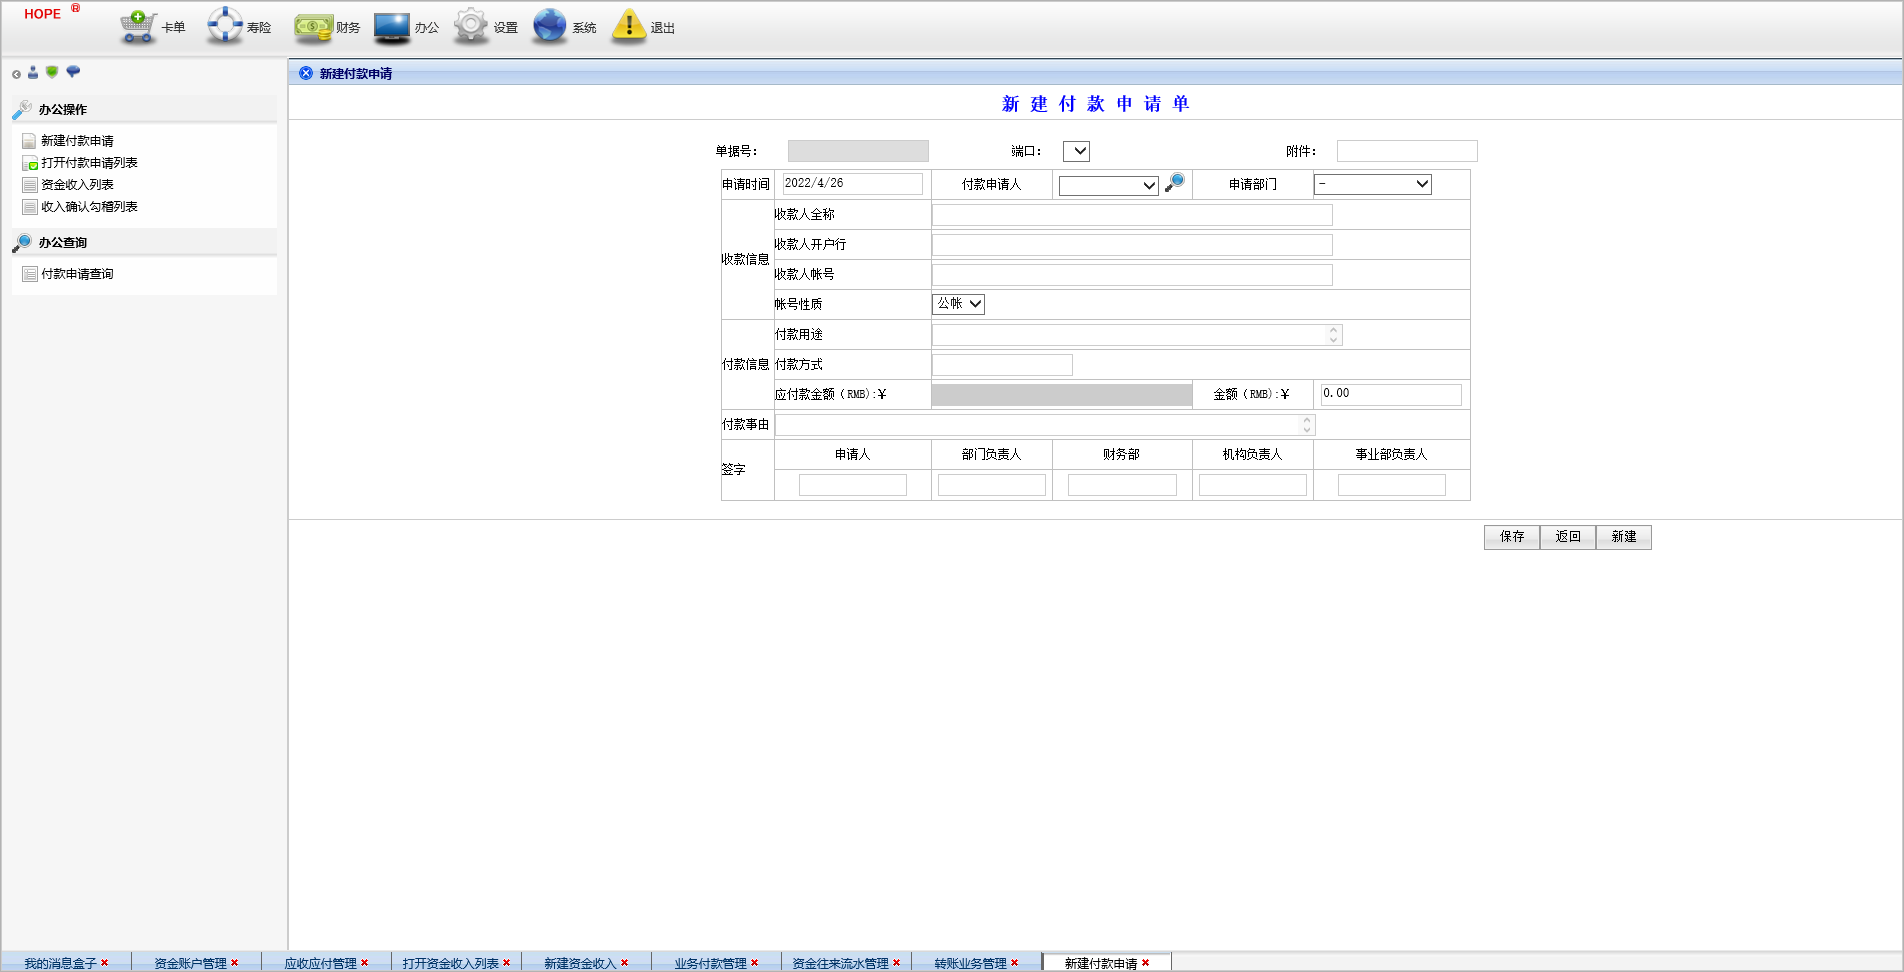Open the 卡单 shopping cart icon
This screenshot has height=972, width=1904.
[138, 26]
